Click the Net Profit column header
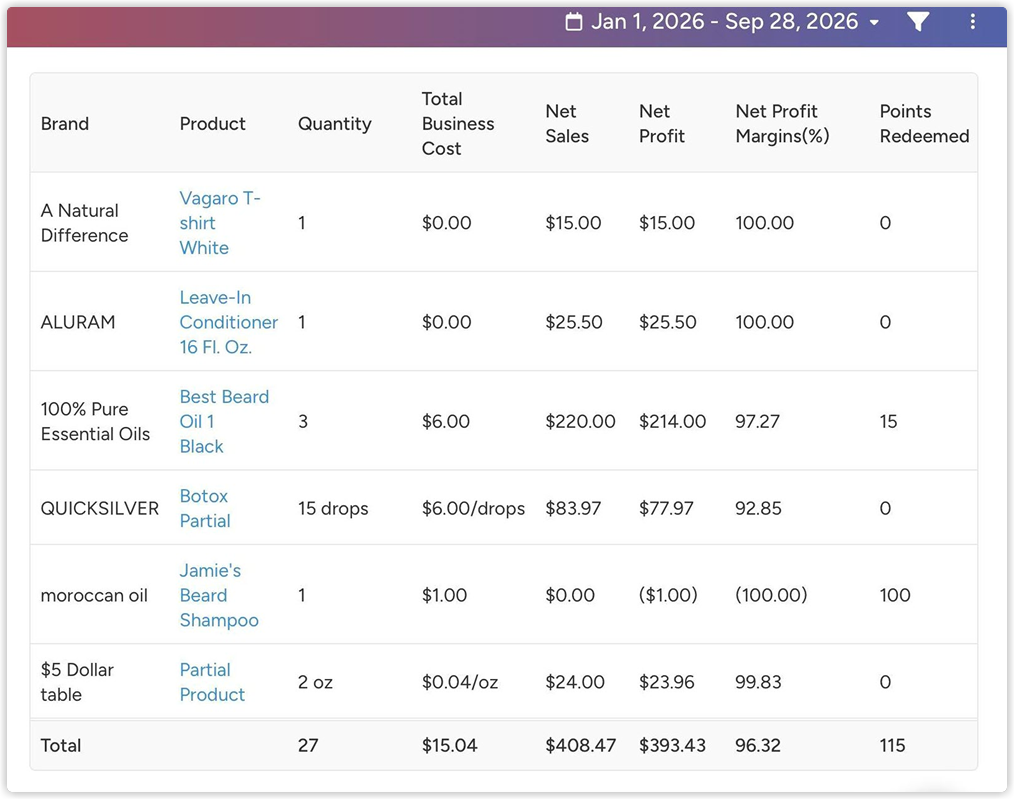1015x800 pixels. 662,124
